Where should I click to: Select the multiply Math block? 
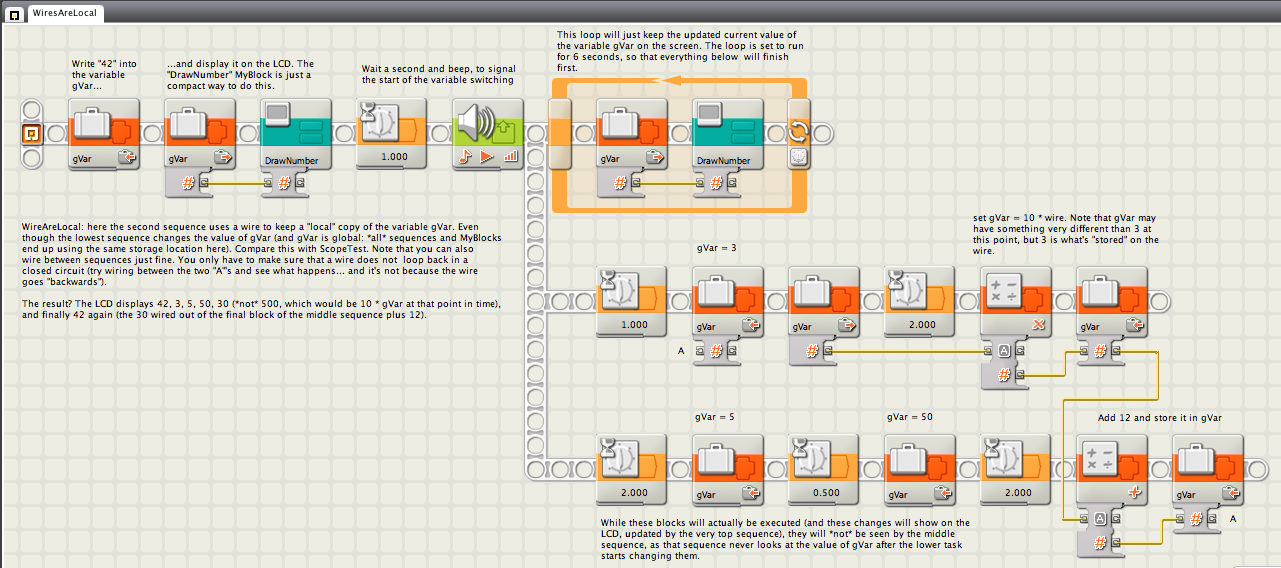click(x=1017, y=301)
